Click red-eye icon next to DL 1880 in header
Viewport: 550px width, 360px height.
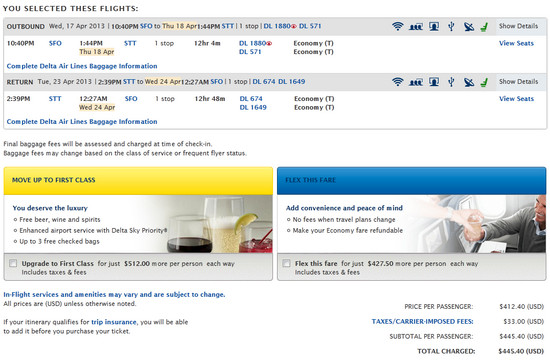294,26
